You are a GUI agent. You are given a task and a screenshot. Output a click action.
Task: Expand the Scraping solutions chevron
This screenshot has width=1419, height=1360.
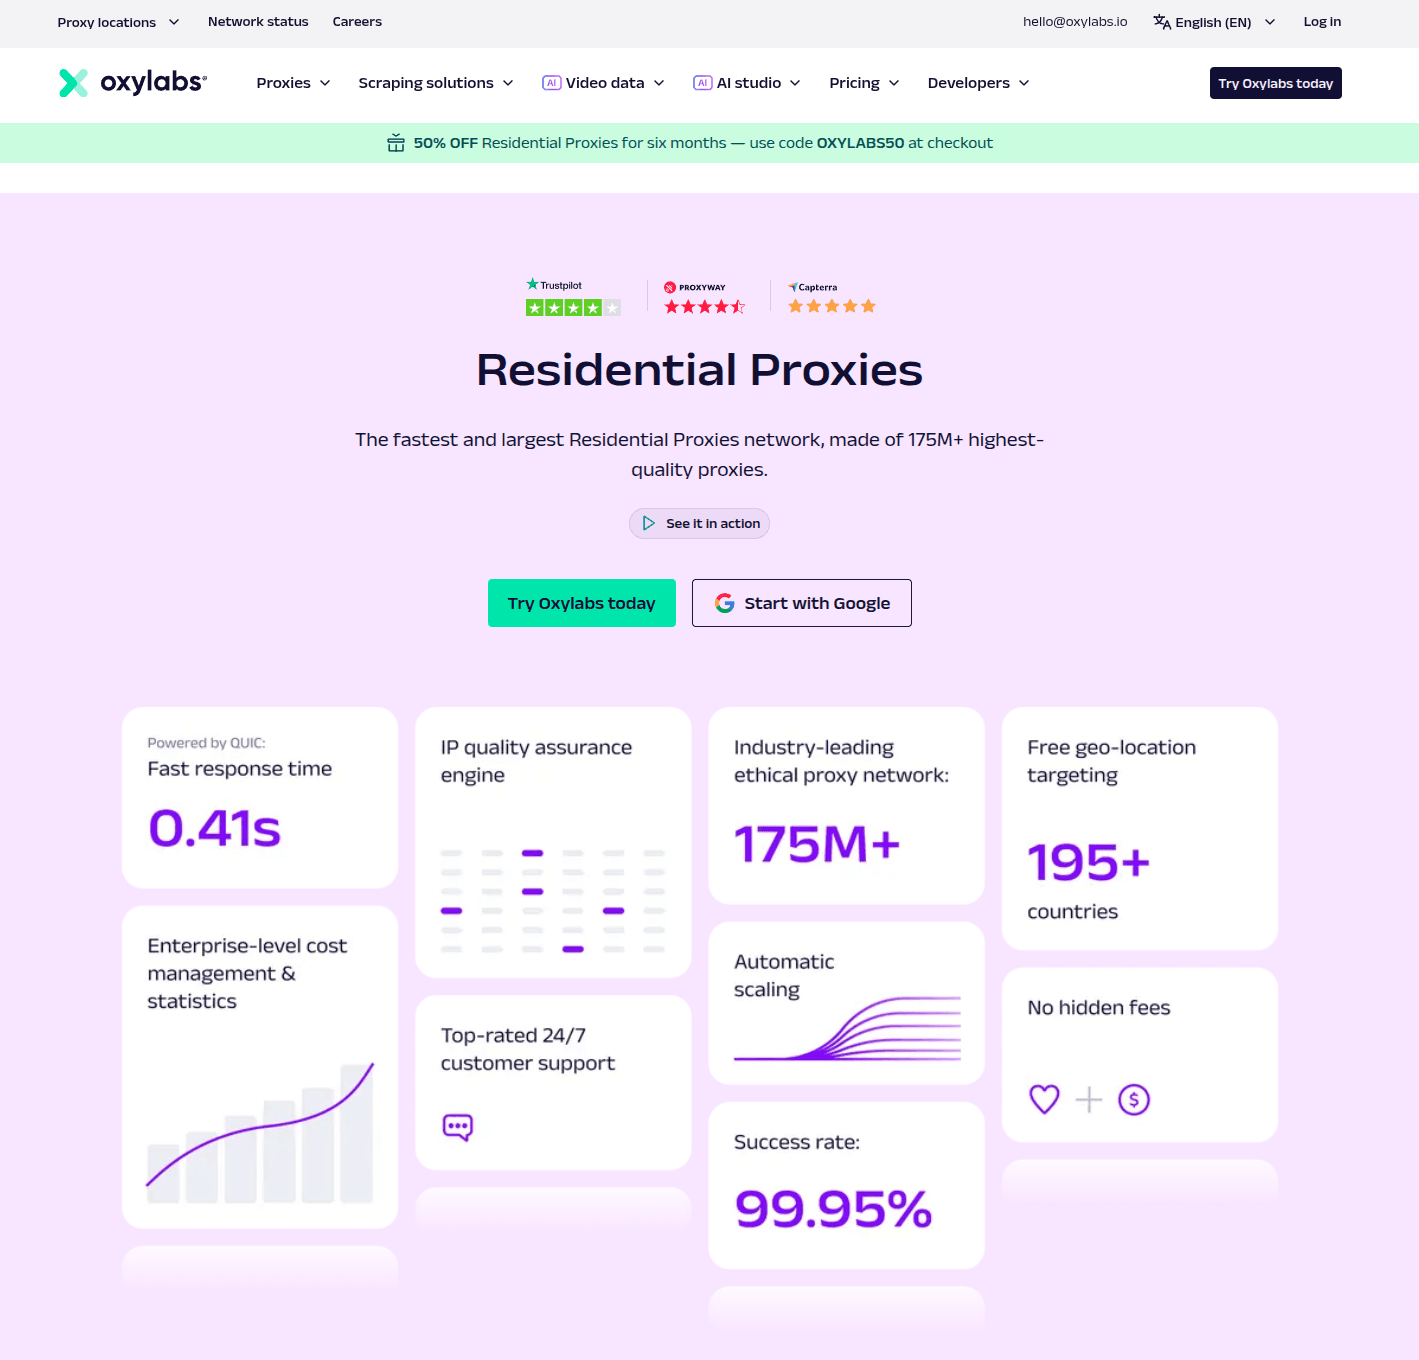[x=508, y=83]
